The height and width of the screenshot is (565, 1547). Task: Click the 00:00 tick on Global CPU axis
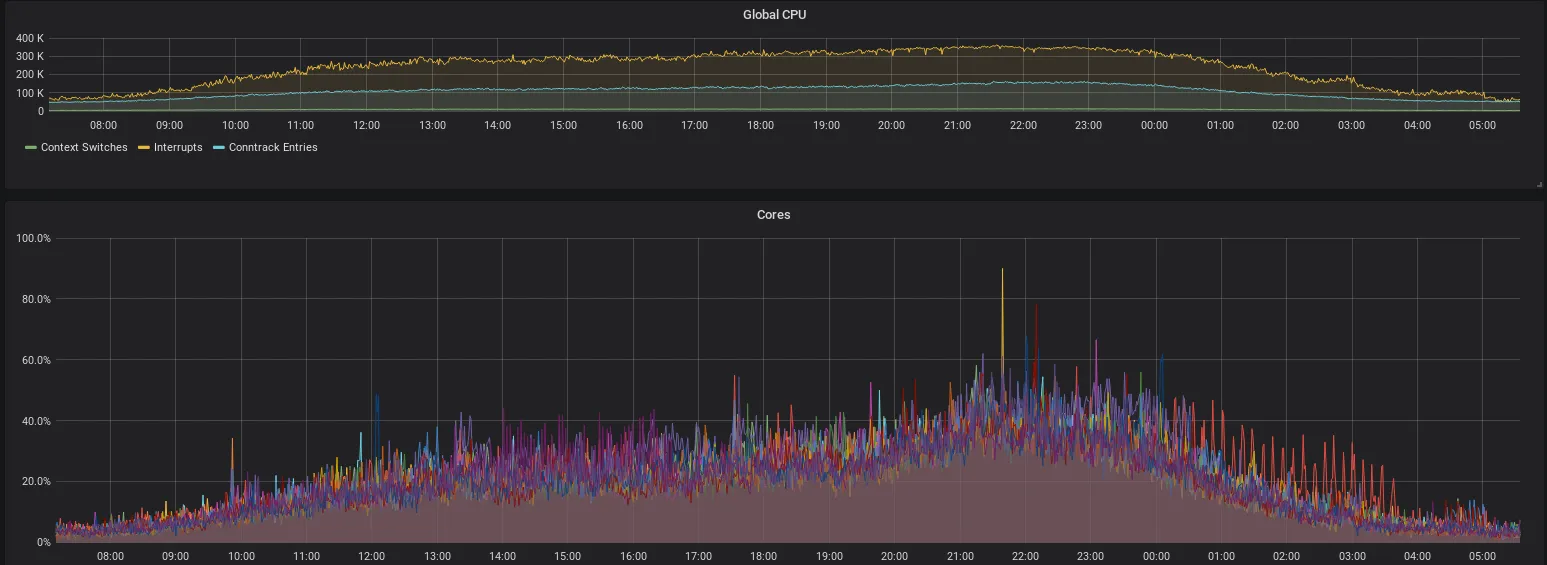1154,125
